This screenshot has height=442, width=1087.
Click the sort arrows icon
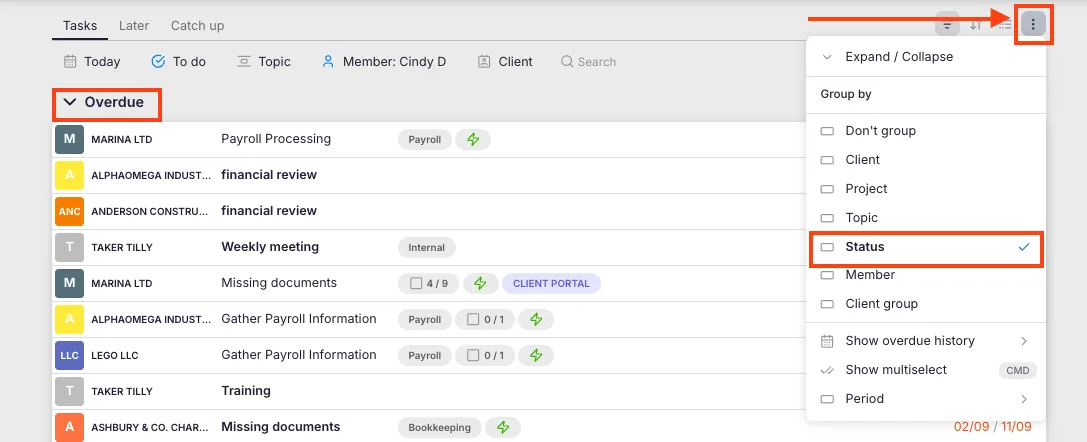[x=976, y=25]
